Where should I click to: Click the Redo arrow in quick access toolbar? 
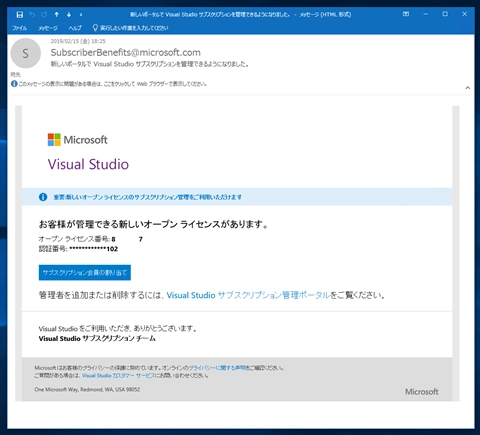pyautogui.click(x=44, y=15)
